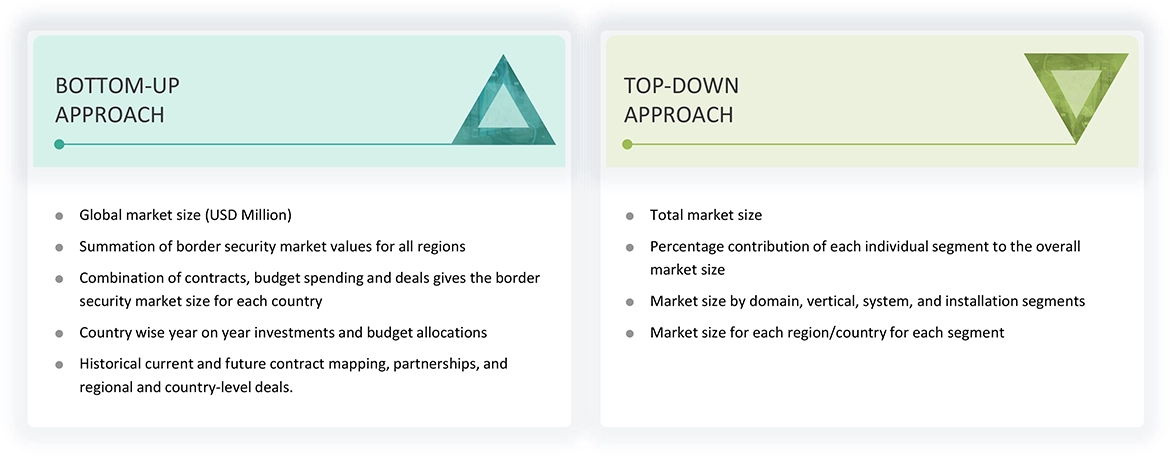Click the green line under Top-Down heading
1170x456 pixels.
click(850, 144)
